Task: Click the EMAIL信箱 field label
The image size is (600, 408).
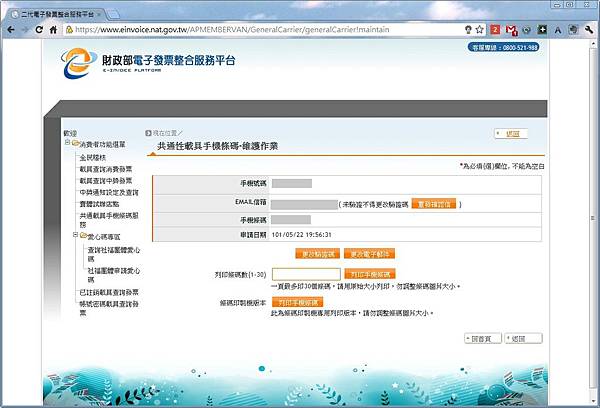Action: [x=251, y=202]
